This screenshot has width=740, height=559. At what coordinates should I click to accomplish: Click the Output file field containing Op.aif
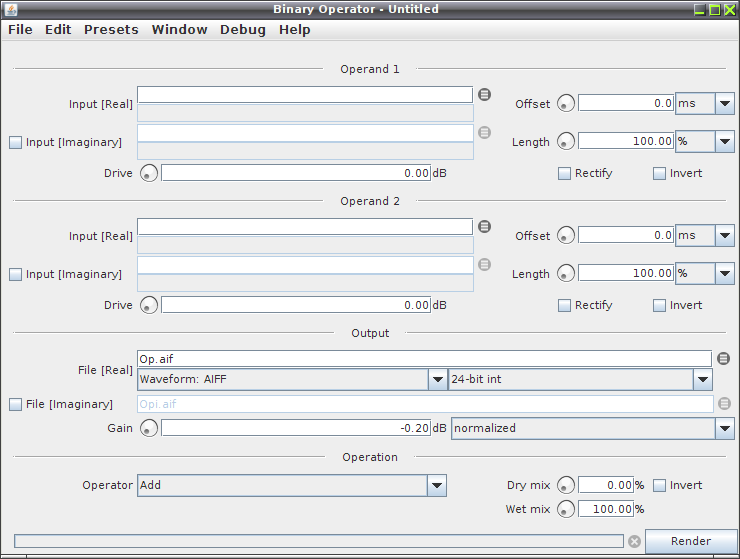pyautogui.click(x=424, y=359)
